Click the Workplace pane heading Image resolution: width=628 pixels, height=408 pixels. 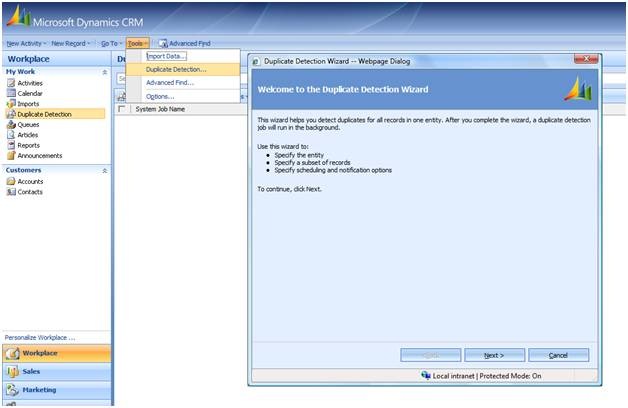[x=28, y=59]
